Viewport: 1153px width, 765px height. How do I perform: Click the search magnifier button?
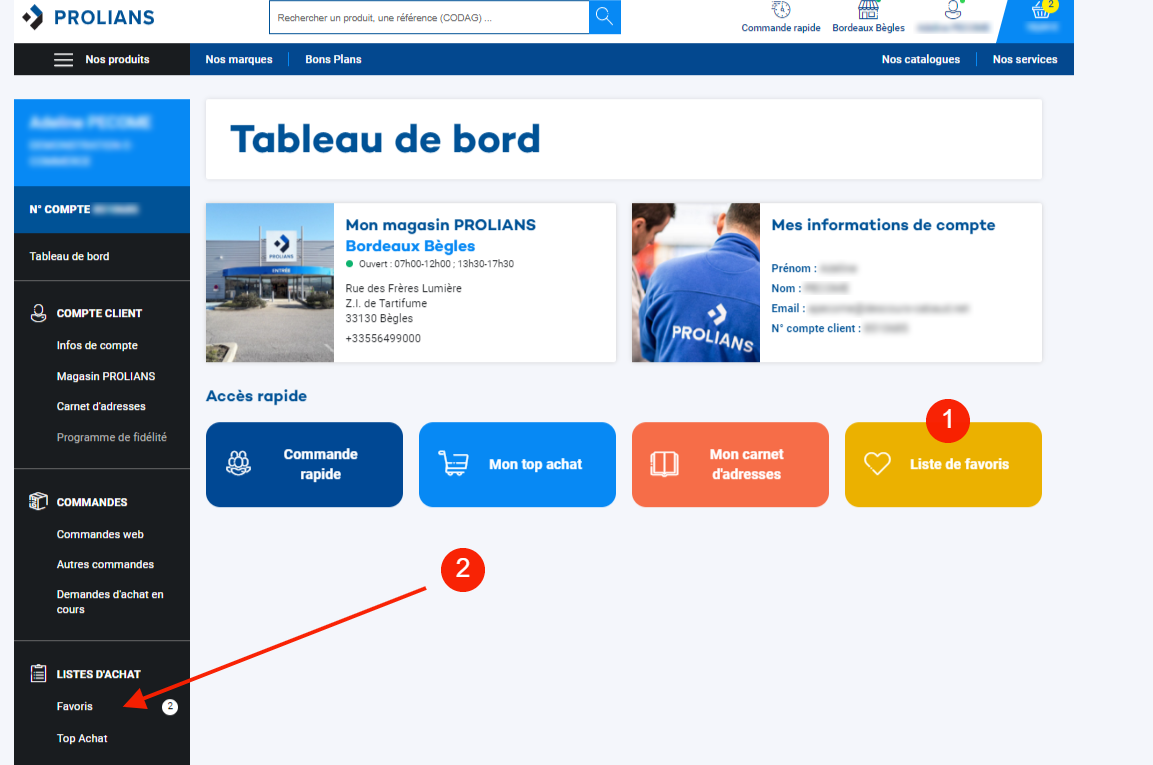(604, 17)
